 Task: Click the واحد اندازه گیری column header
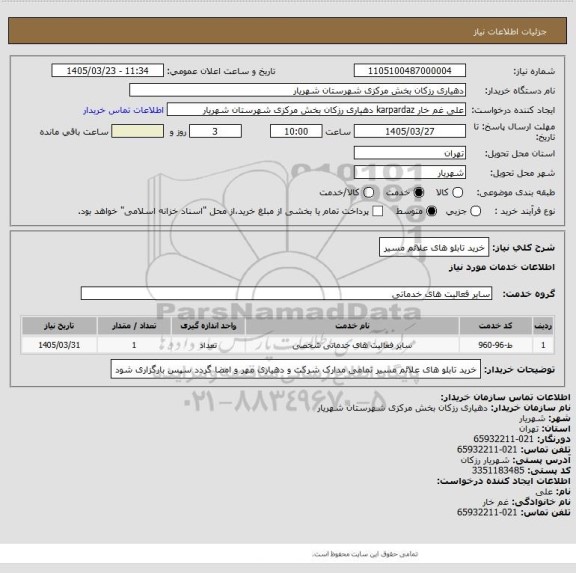tap(208, 326)
